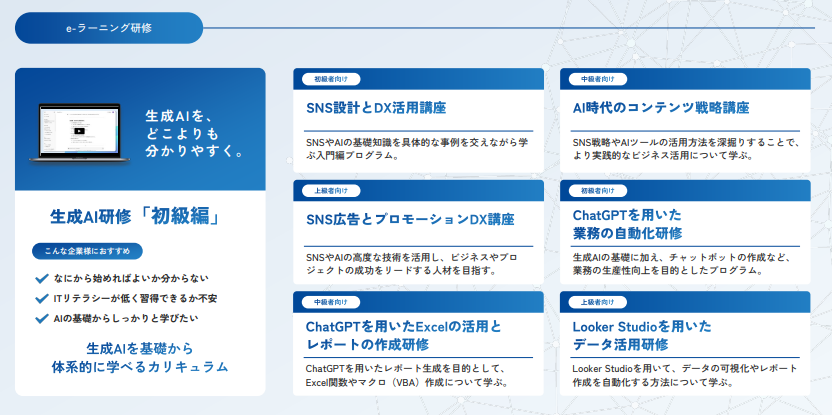The height and width of the screenshot is (415, 832).
Task: Click 中級者向け badge on ChatGPT Excel card
Action: click(331, 301)
